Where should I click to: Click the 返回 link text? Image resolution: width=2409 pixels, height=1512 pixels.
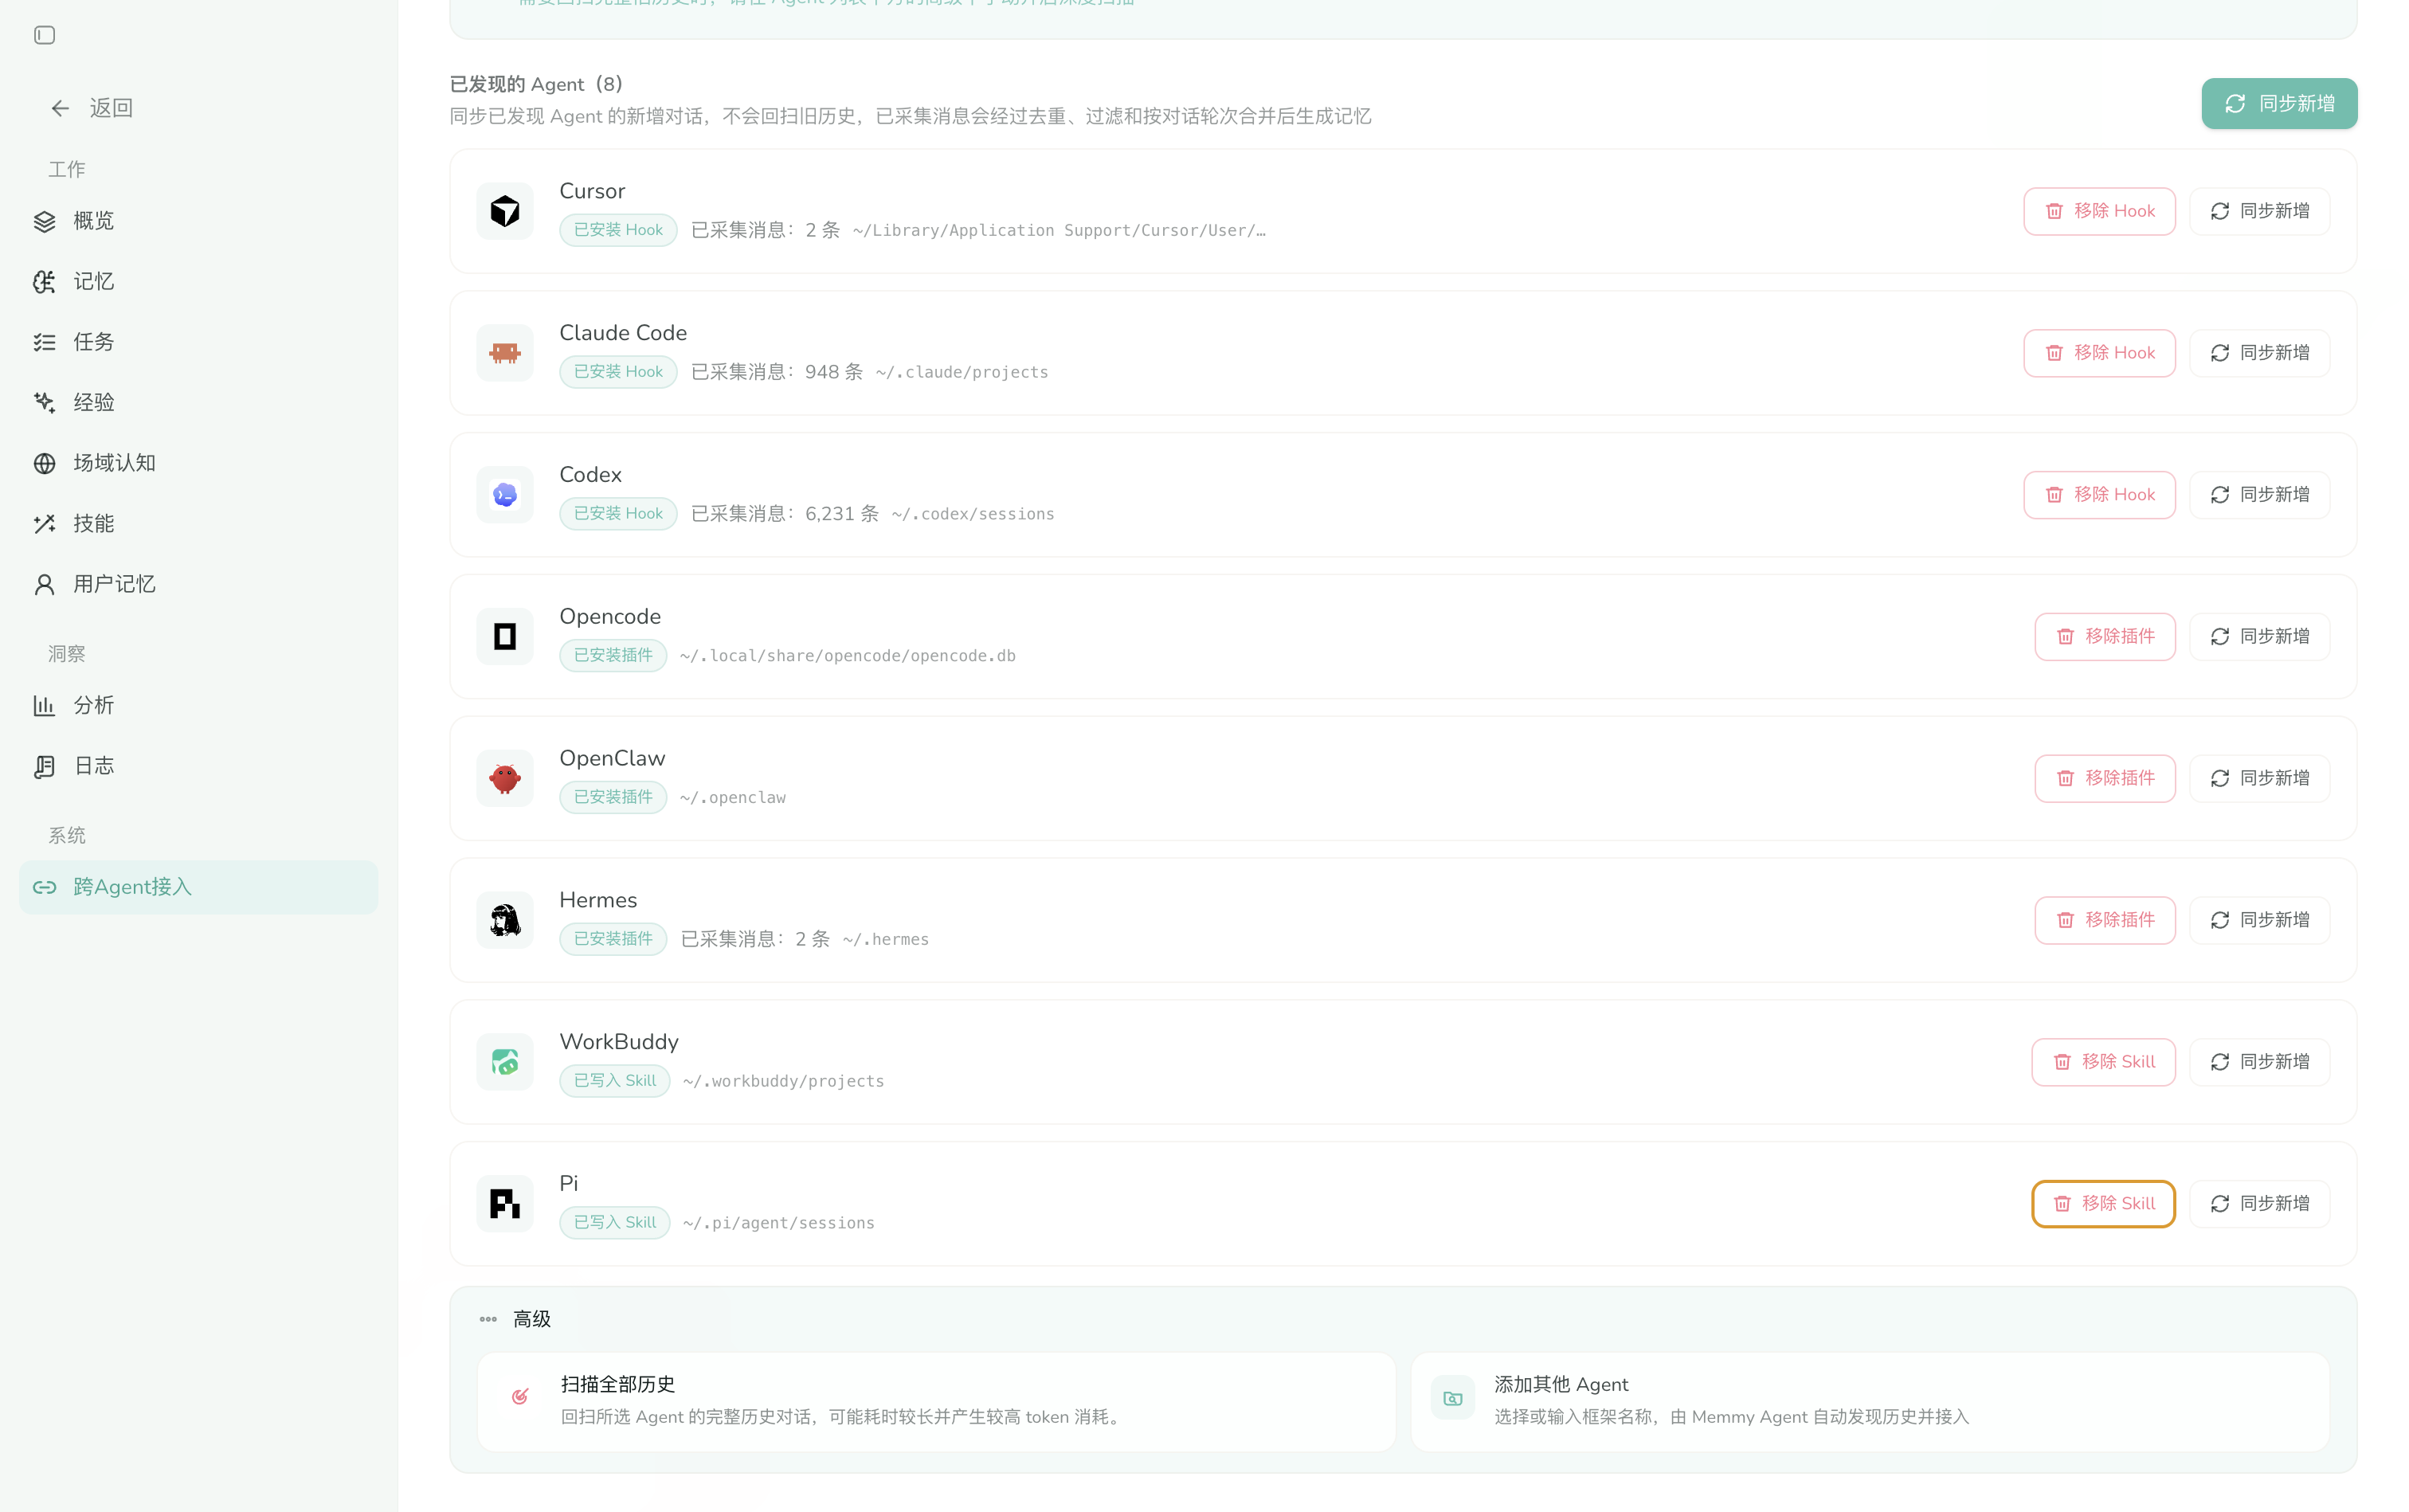click(x=111, y=108)
